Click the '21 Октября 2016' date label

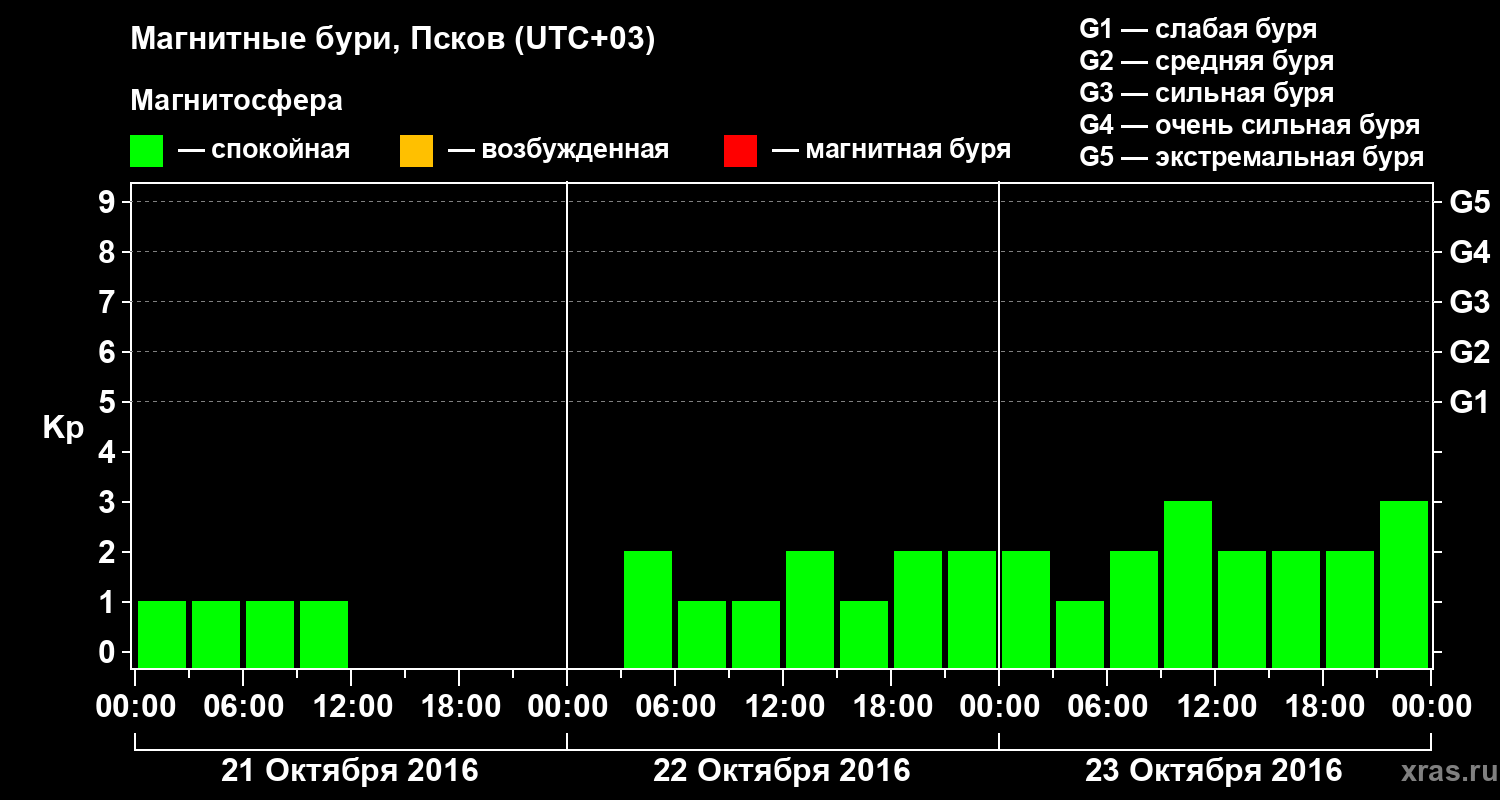pos(350,771)
